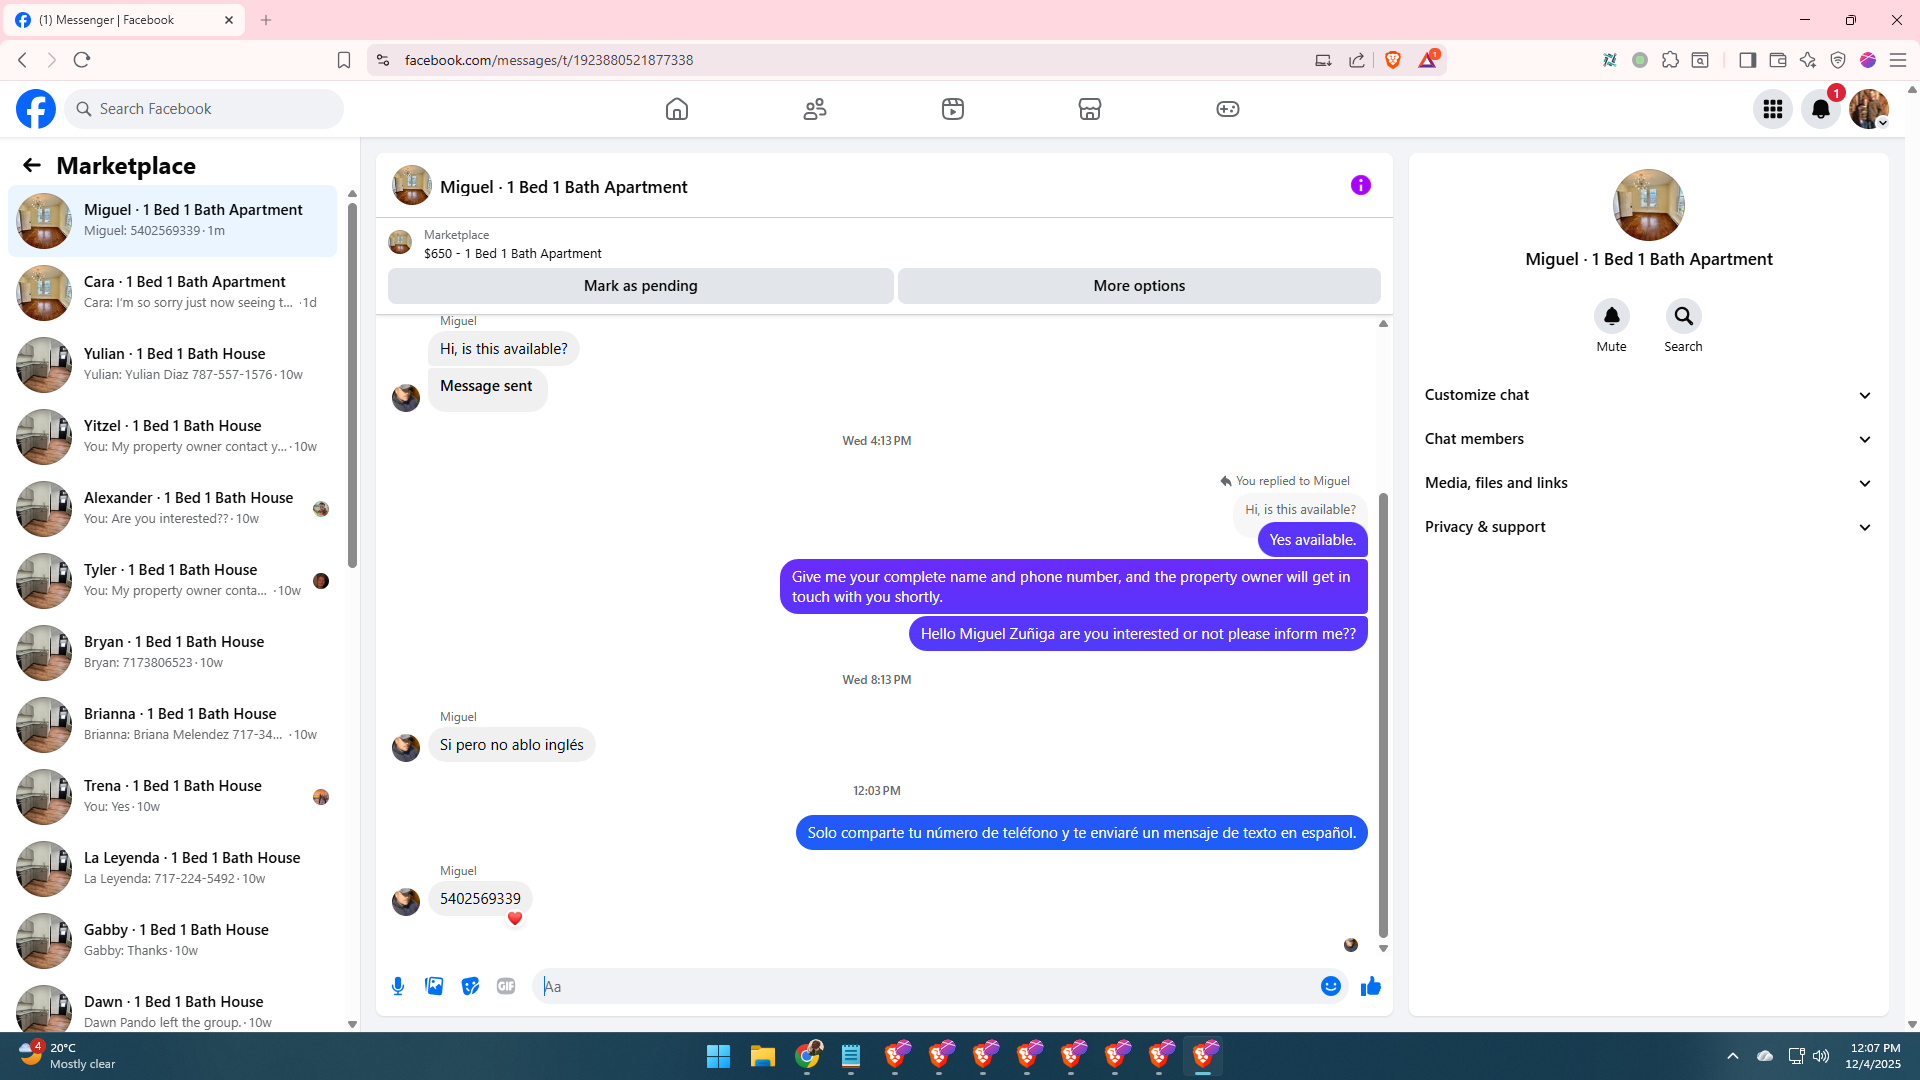Expand Media, files and links section
This screenshot has width=1920, height=1080.
tap(1648, 483)
